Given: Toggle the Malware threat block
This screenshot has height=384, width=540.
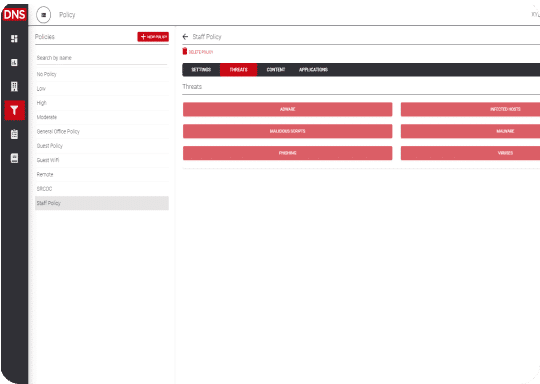Looking at the screenshot, I should point(470,131).
